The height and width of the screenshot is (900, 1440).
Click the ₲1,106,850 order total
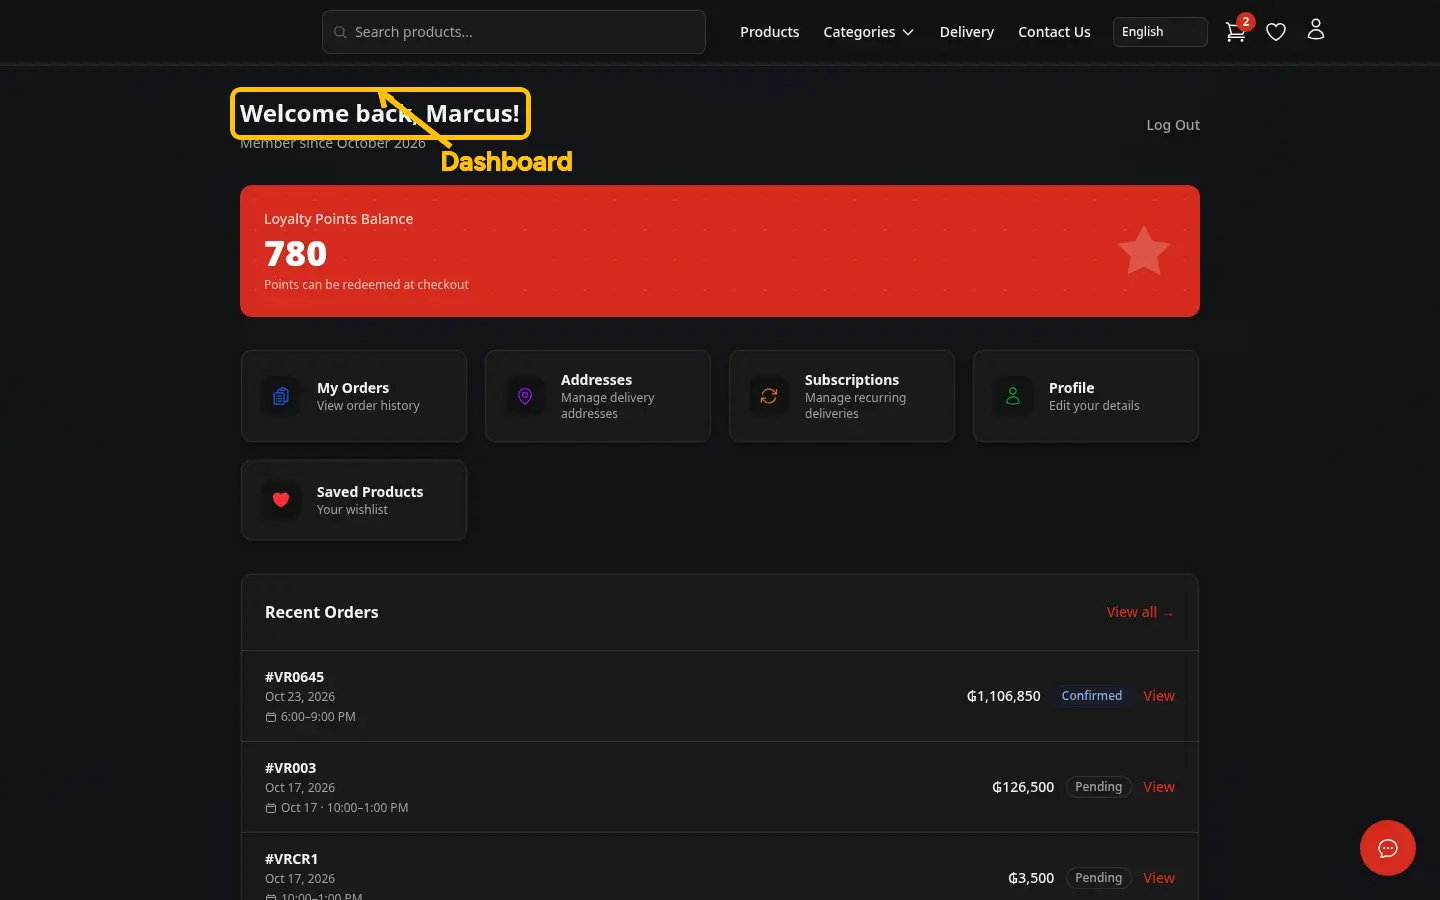(x=1004, y=696)
